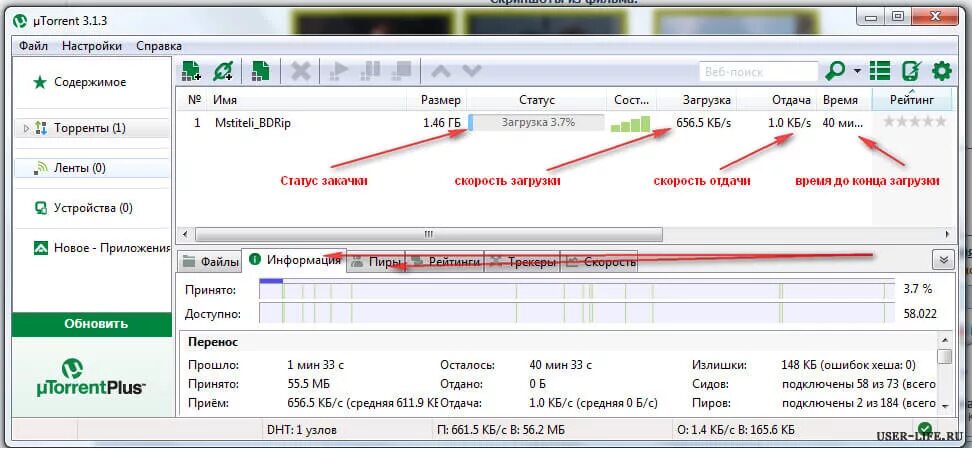Click the DHT: 1 узлов status bar entry

301,429
